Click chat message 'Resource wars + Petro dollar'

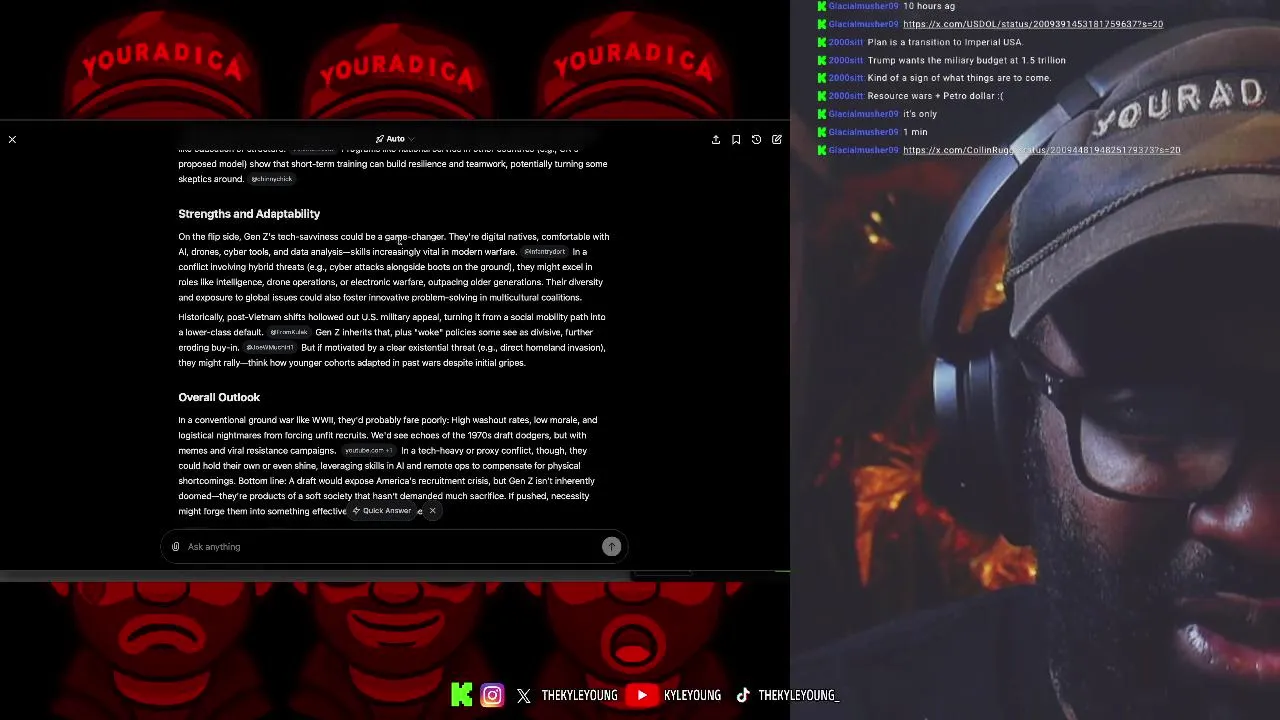[935, 96]
